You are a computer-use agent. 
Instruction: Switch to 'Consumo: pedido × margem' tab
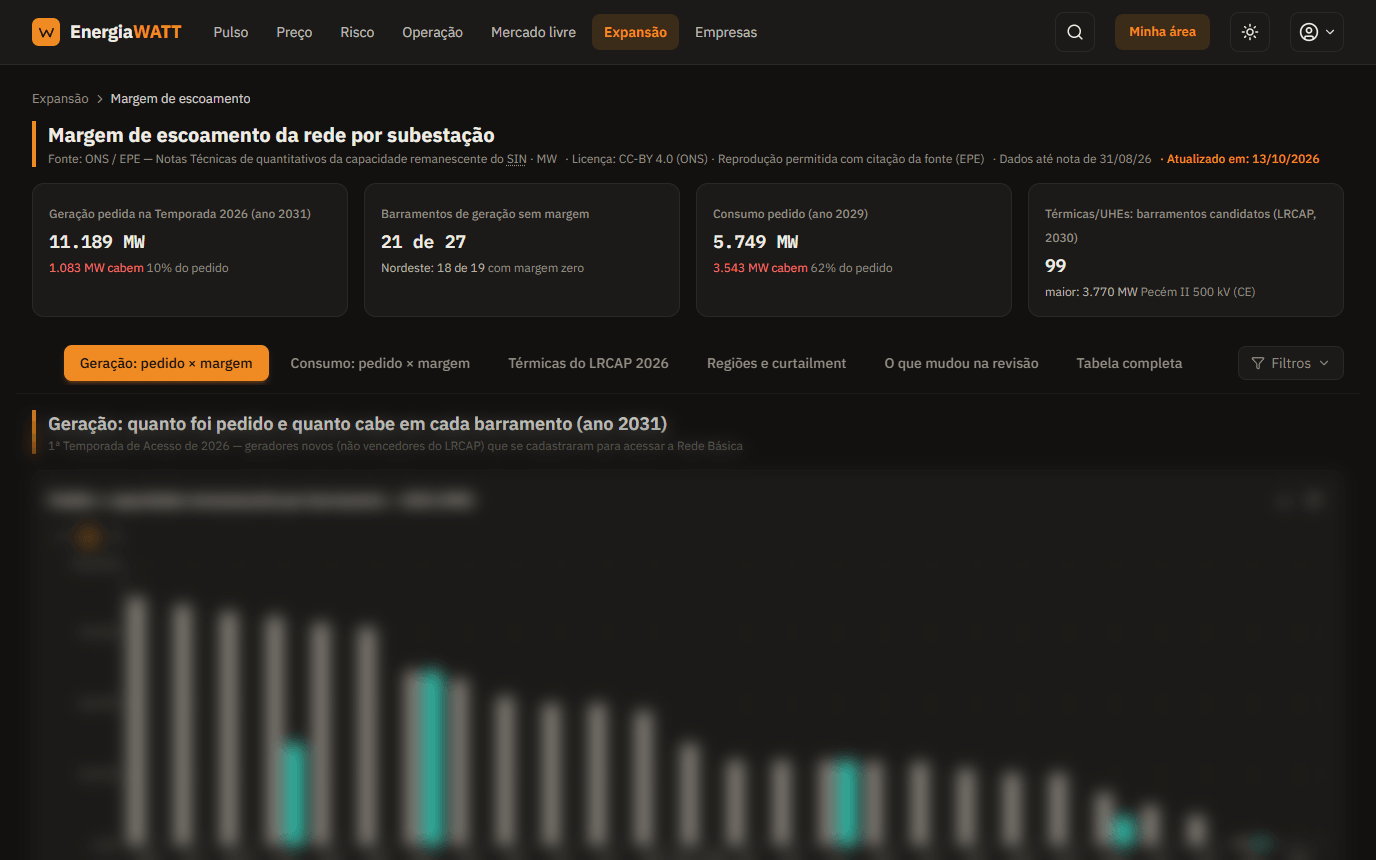(x=380, y=363)
